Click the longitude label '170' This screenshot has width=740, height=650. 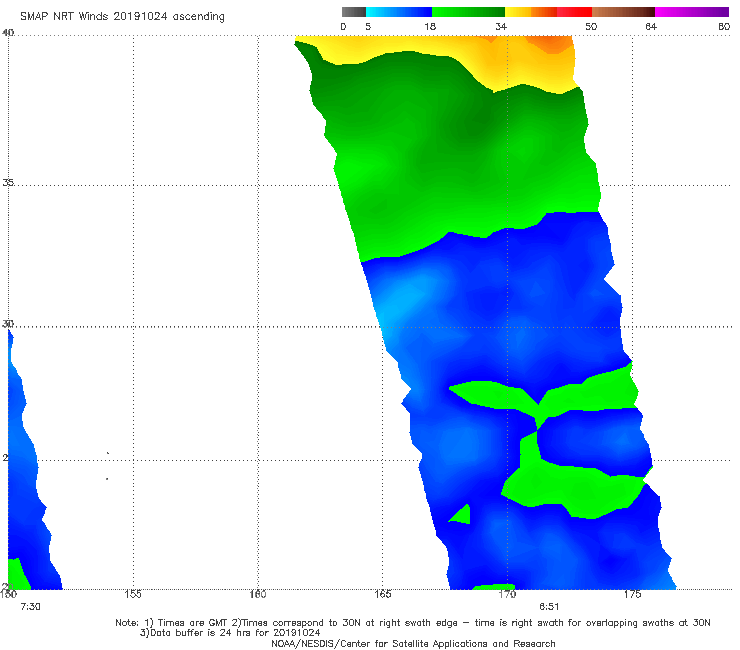507,594
